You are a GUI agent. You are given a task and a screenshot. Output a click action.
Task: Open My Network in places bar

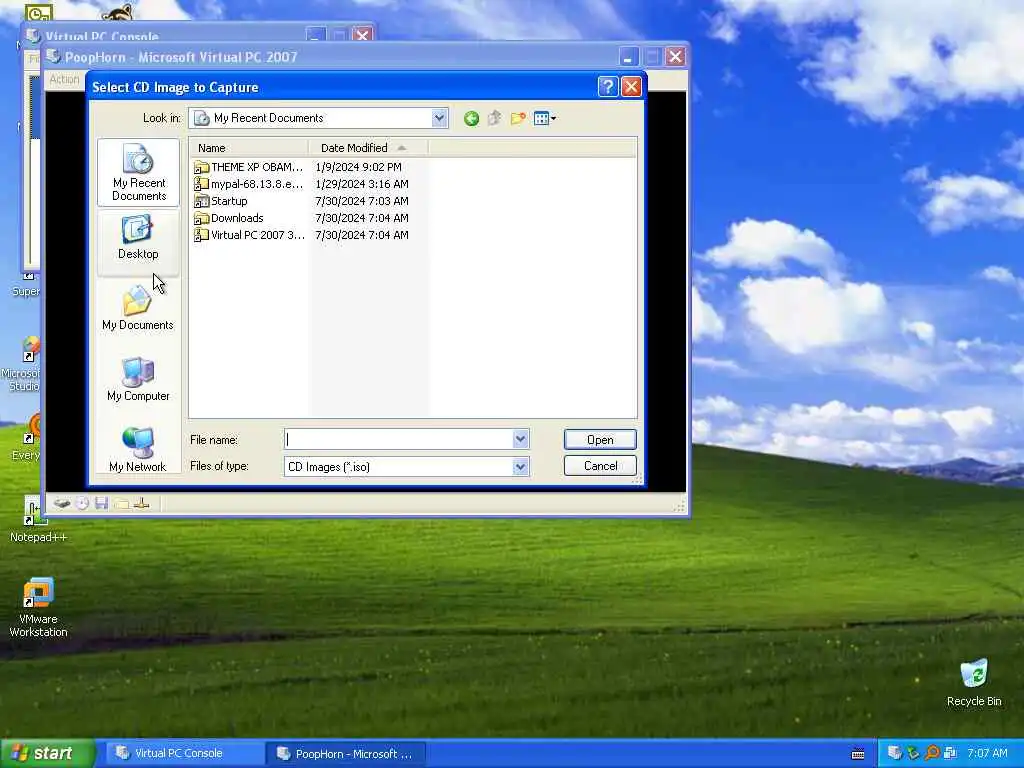[138, 450]
